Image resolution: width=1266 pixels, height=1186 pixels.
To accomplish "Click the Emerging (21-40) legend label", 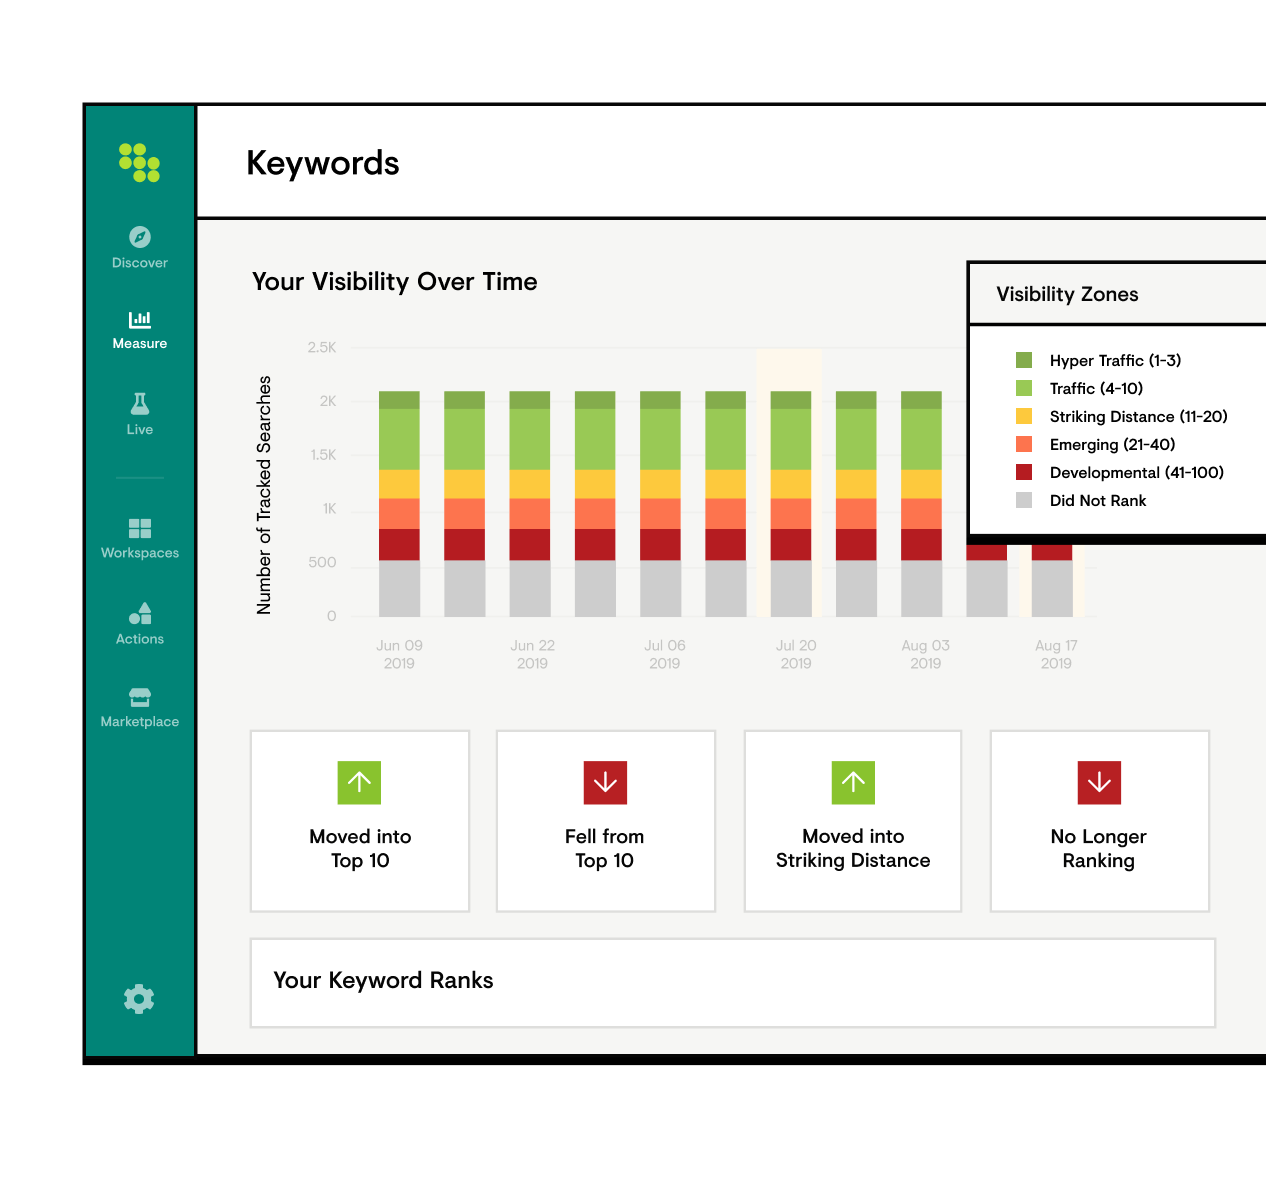I will (1112, 444).
